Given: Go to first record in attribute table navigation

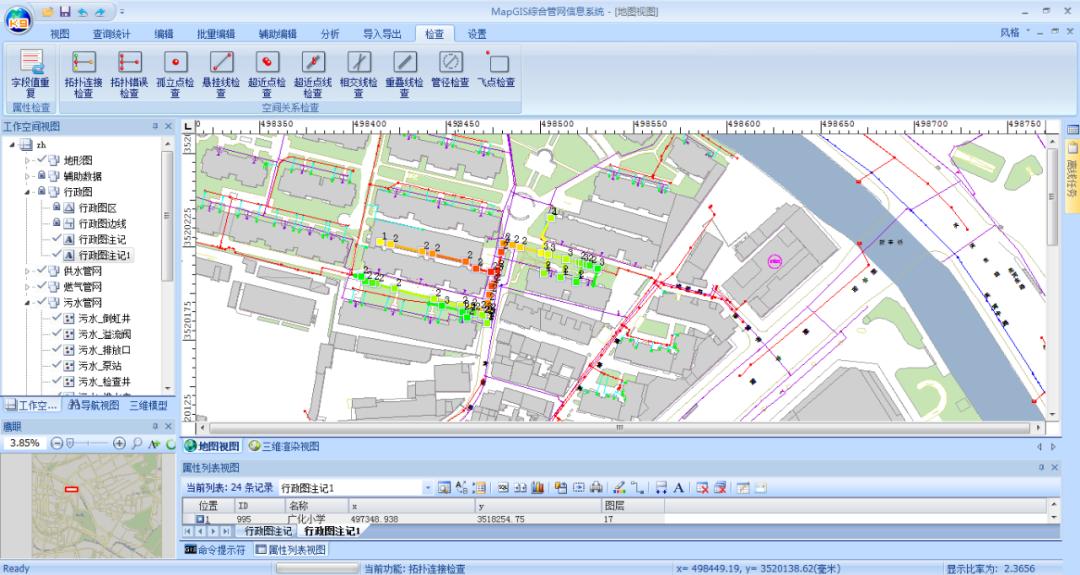Looking at the screenshot, I should [x=187, y=531].
